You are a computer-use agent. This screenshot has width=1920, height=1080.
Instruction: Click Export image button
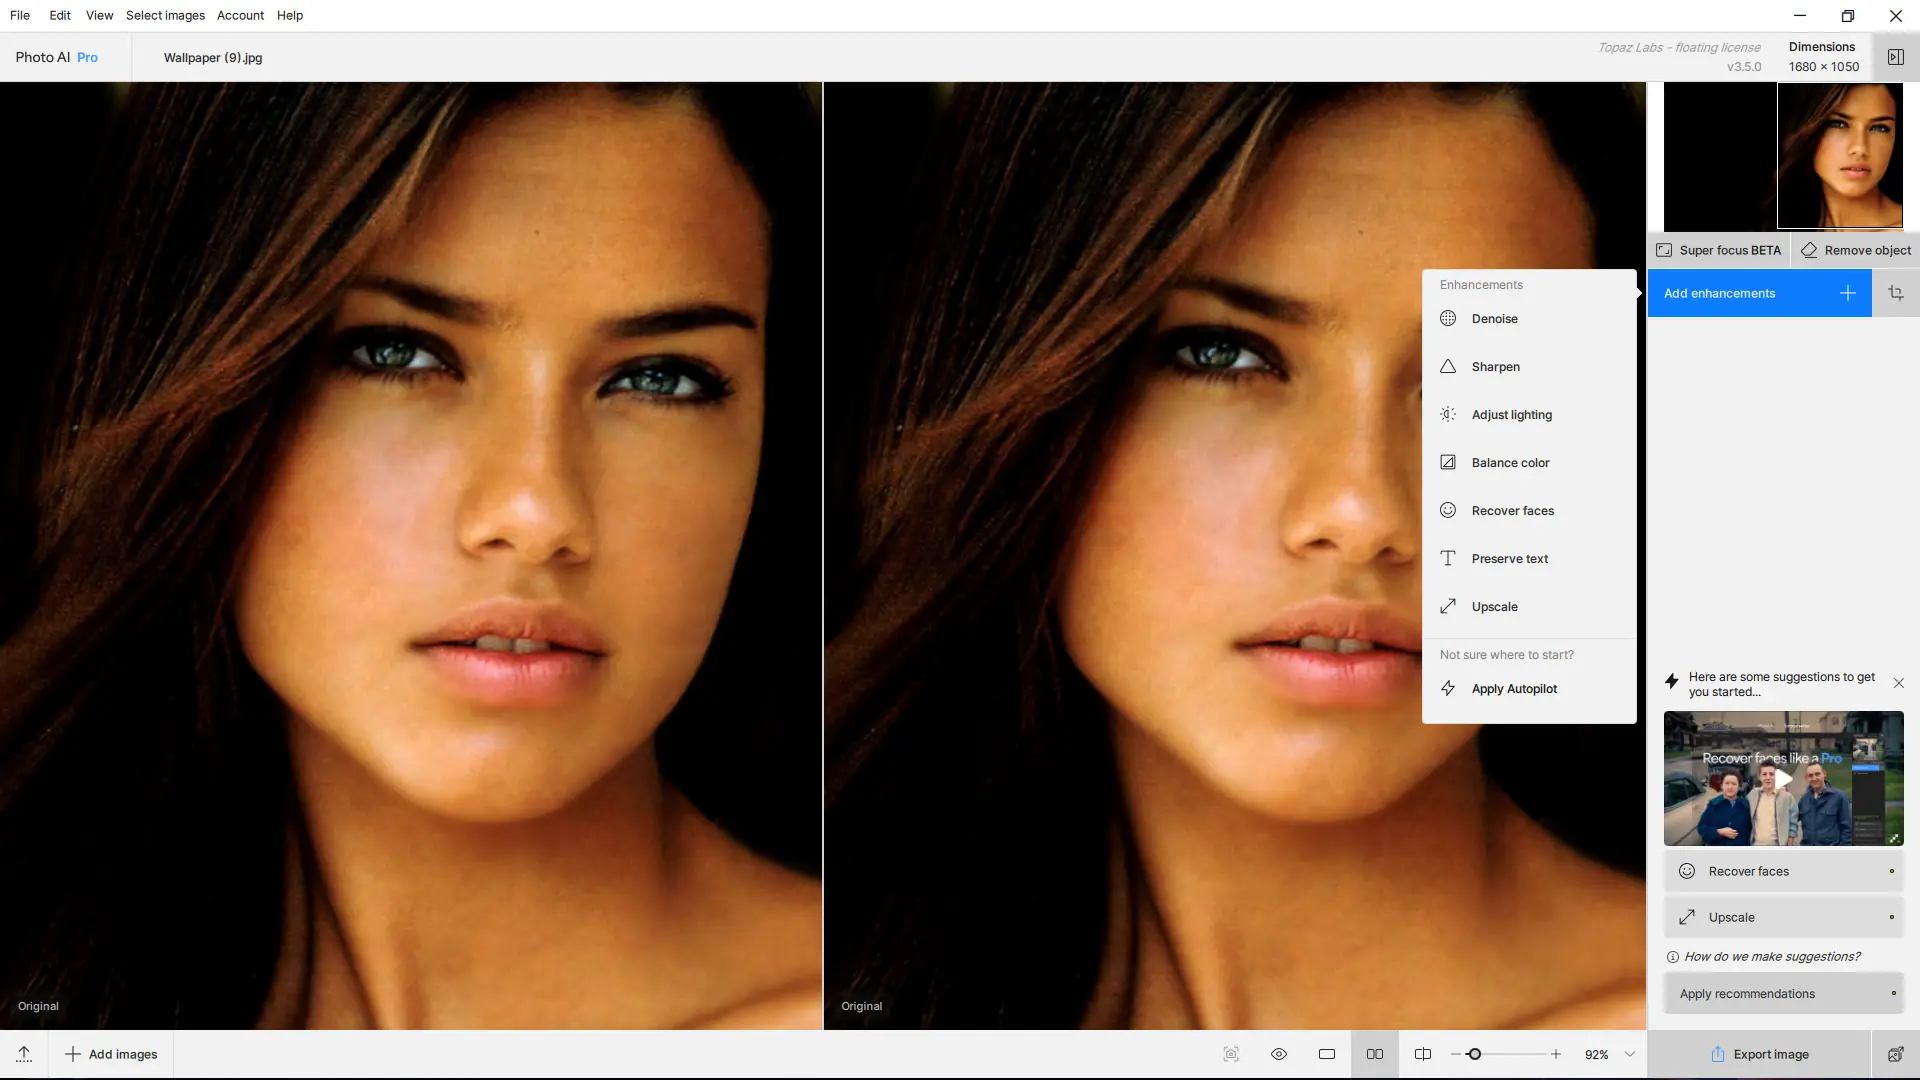(1759, 1054)
